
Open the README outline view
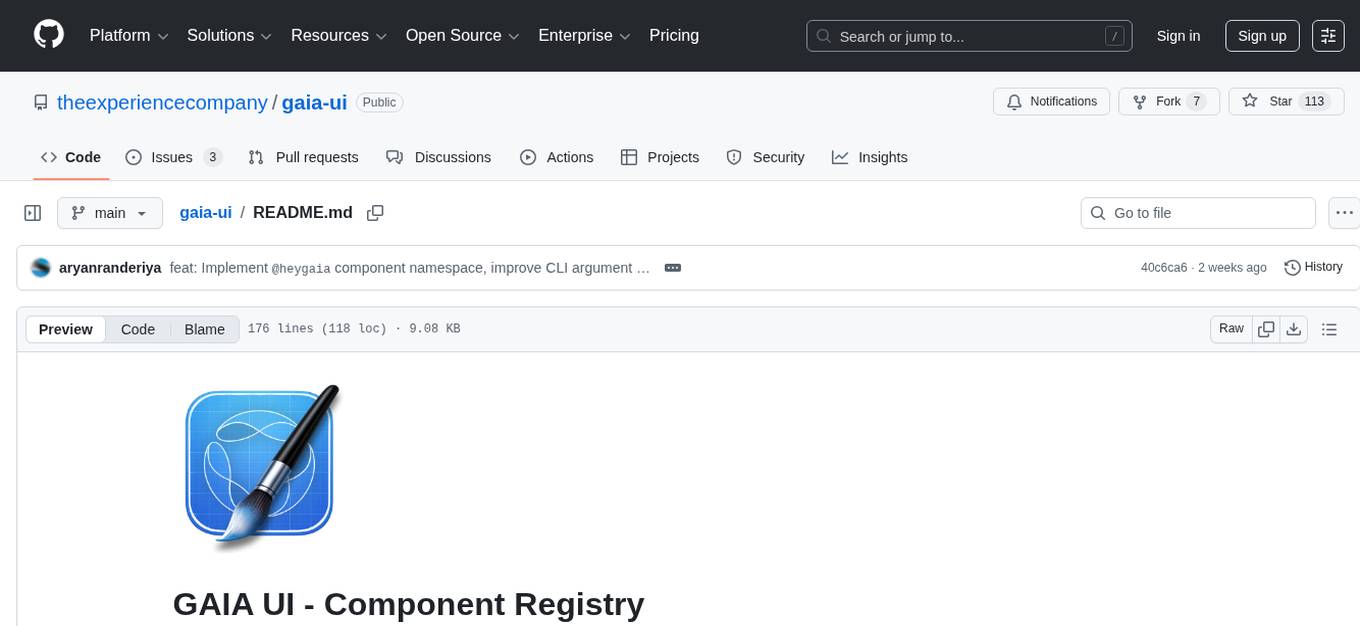(x=1330, y=328)
